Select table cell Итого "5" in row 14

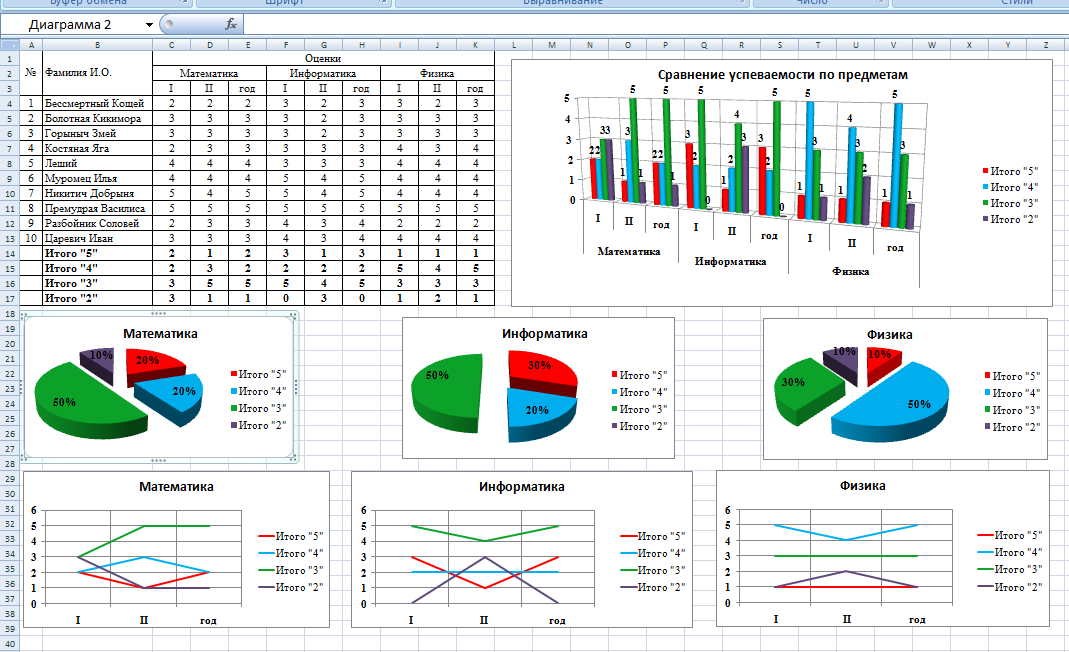pos(97,254)
